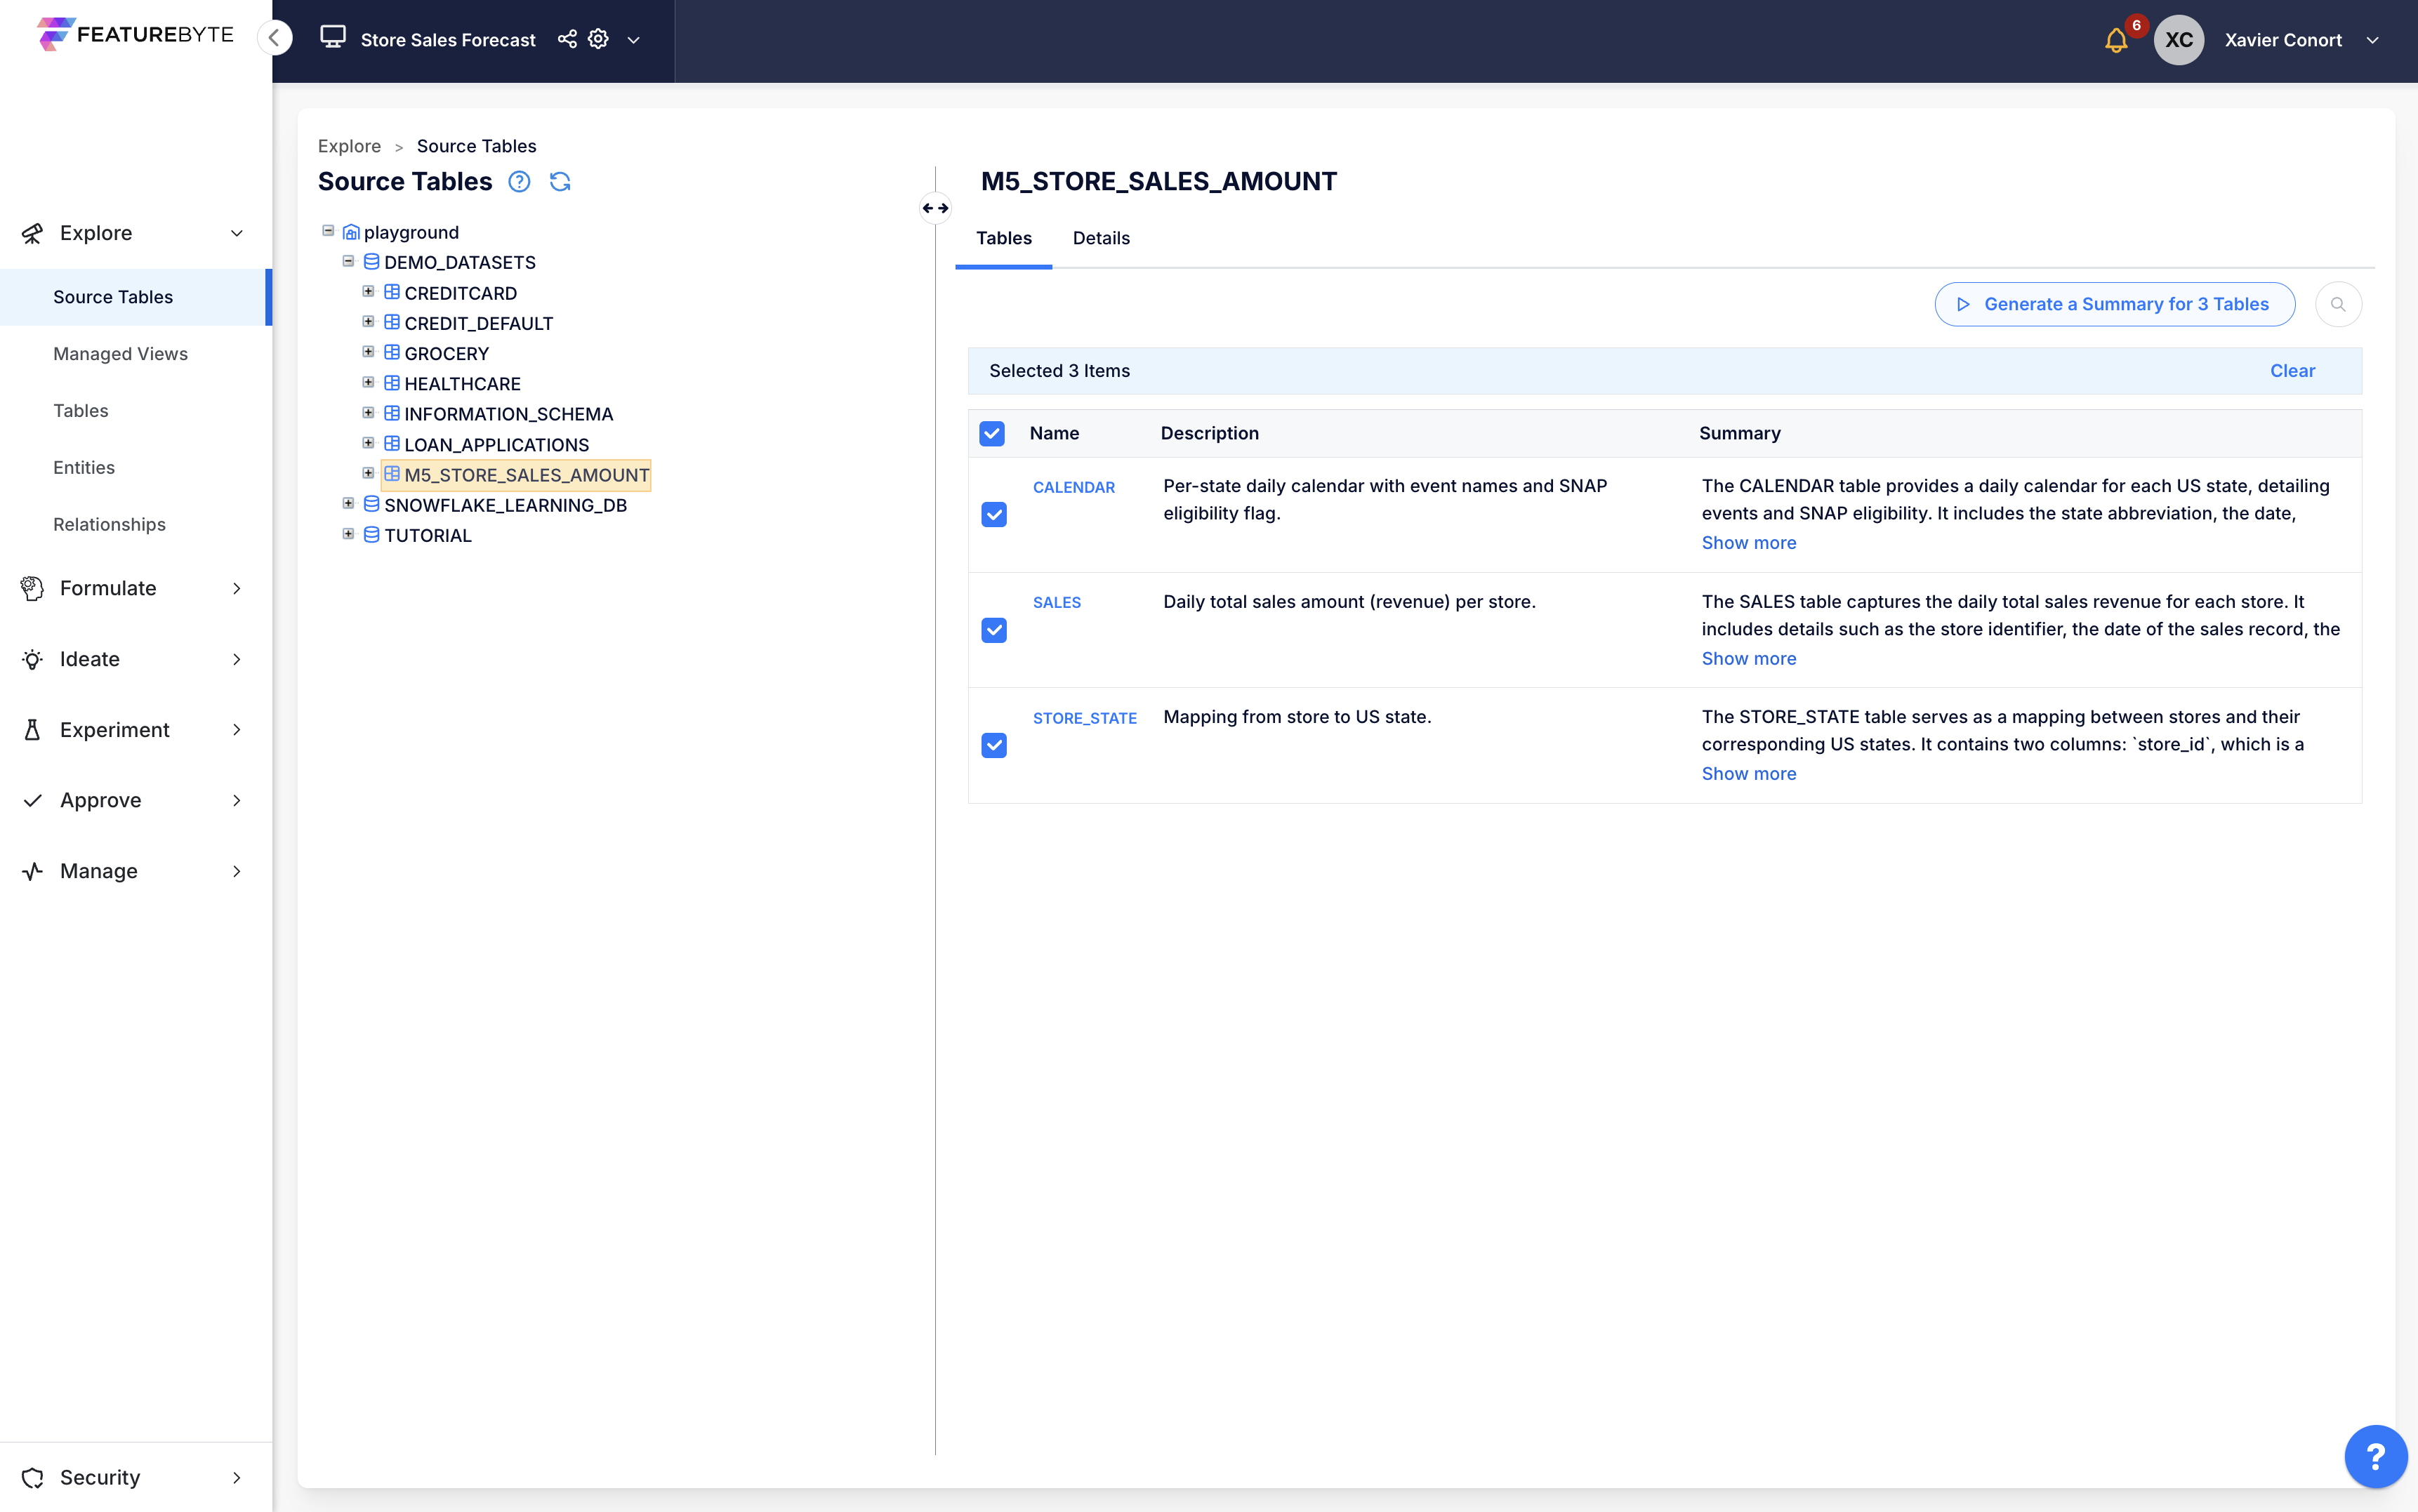Click the Source Tables help question icon
The height and width of the screenshot is (1512, 2418).
tap(519, 182)
